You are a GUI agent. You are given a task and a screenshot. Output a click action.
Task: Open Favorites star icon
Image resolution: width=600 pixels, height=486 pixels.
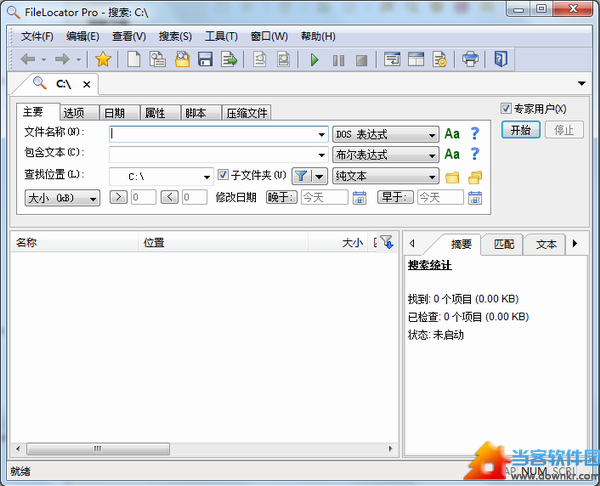click(x=103, y=59)
